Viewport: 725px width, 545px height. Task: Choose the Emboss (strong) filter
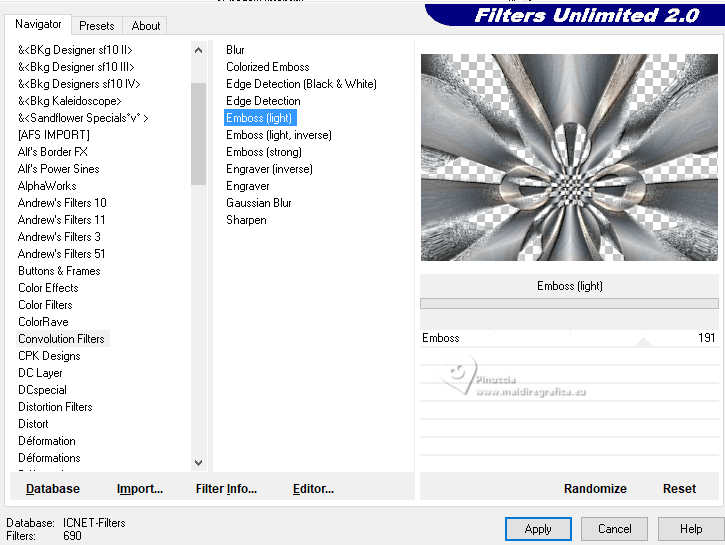264,152
